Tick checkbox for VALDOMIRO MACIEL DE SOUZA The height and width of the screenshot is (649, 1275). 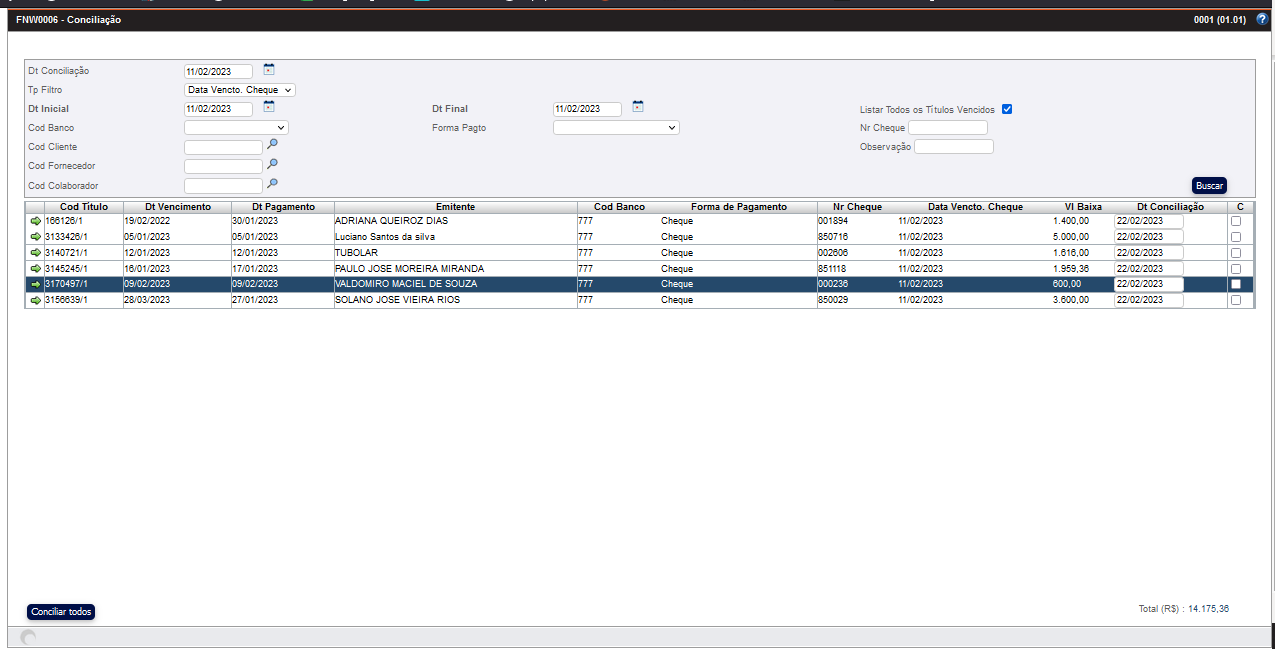coord(1236,284)
